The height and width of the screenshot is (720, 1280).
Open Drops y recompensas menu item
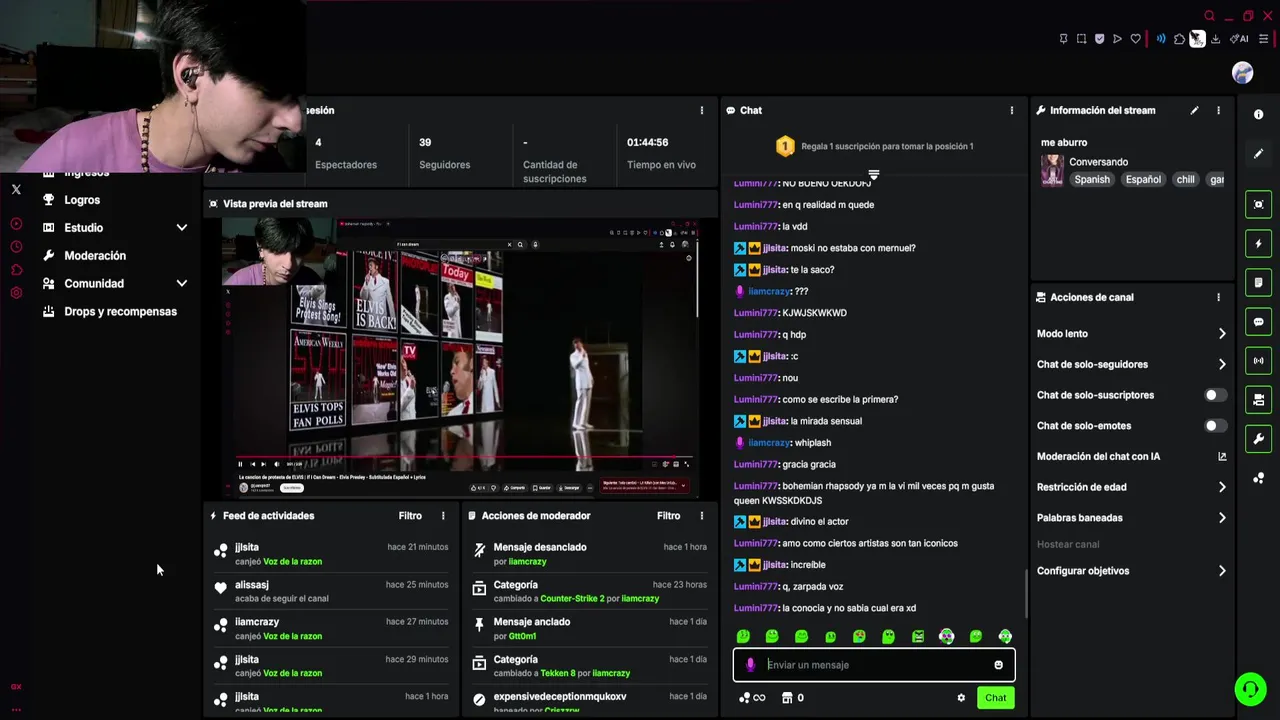coord(120,312)
